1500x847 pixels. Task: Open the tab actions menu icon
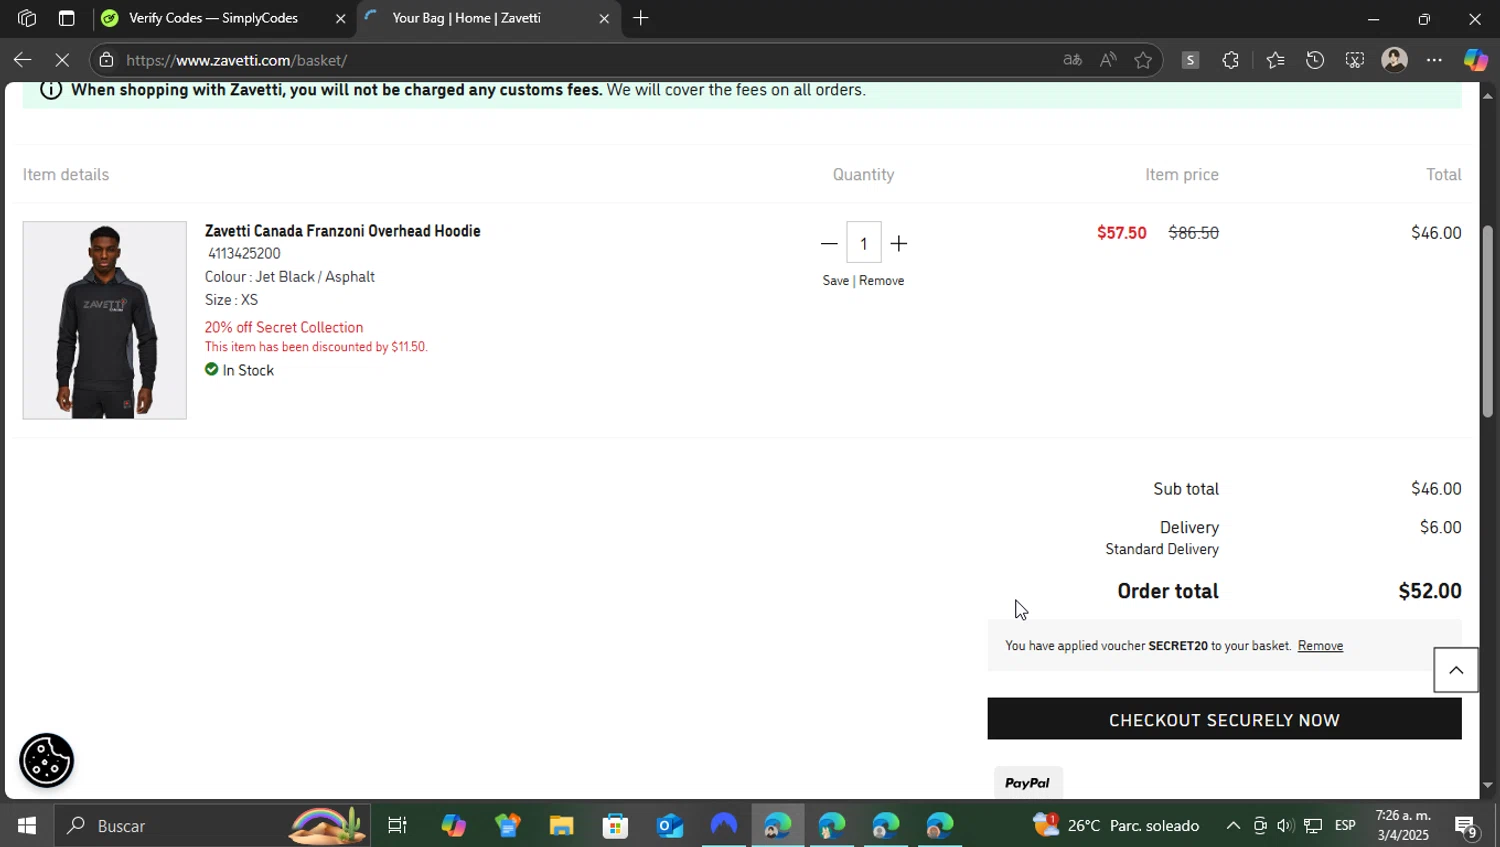66,18
